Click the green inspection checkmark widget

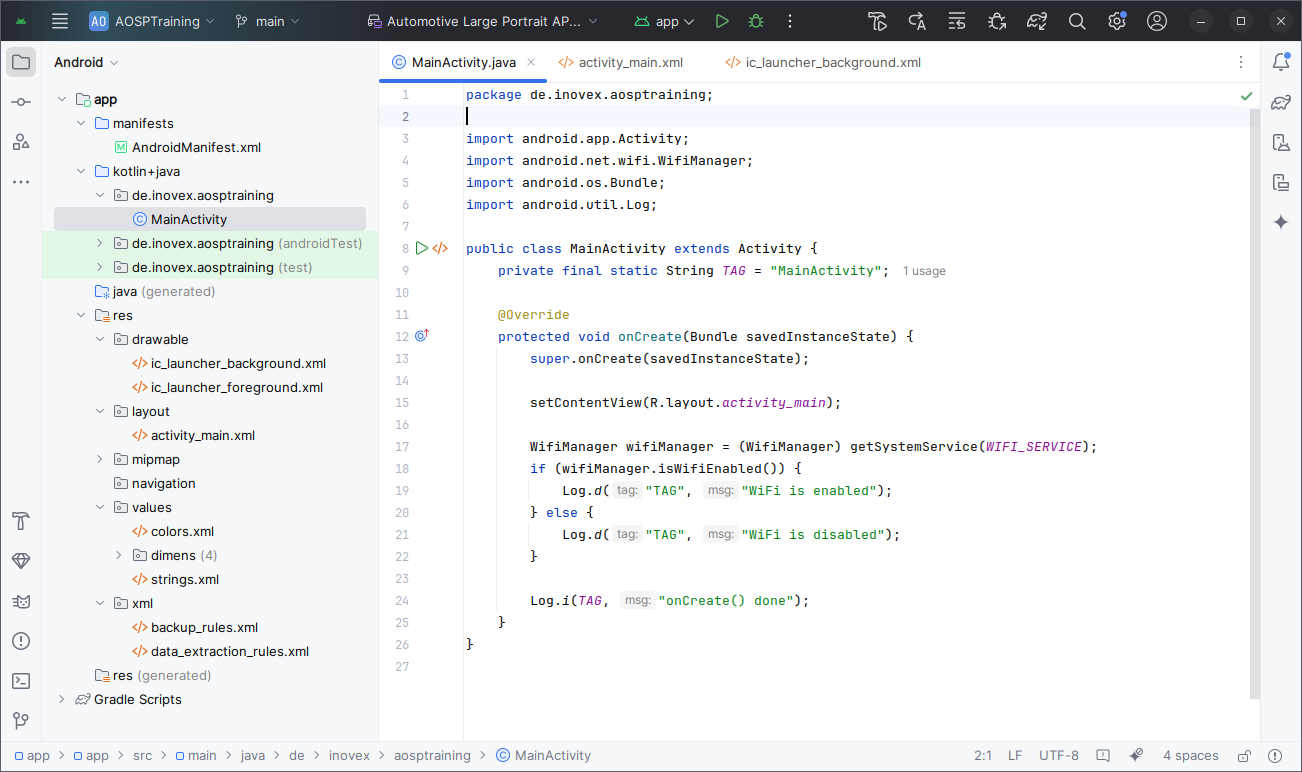click(x=1246, y=96)
